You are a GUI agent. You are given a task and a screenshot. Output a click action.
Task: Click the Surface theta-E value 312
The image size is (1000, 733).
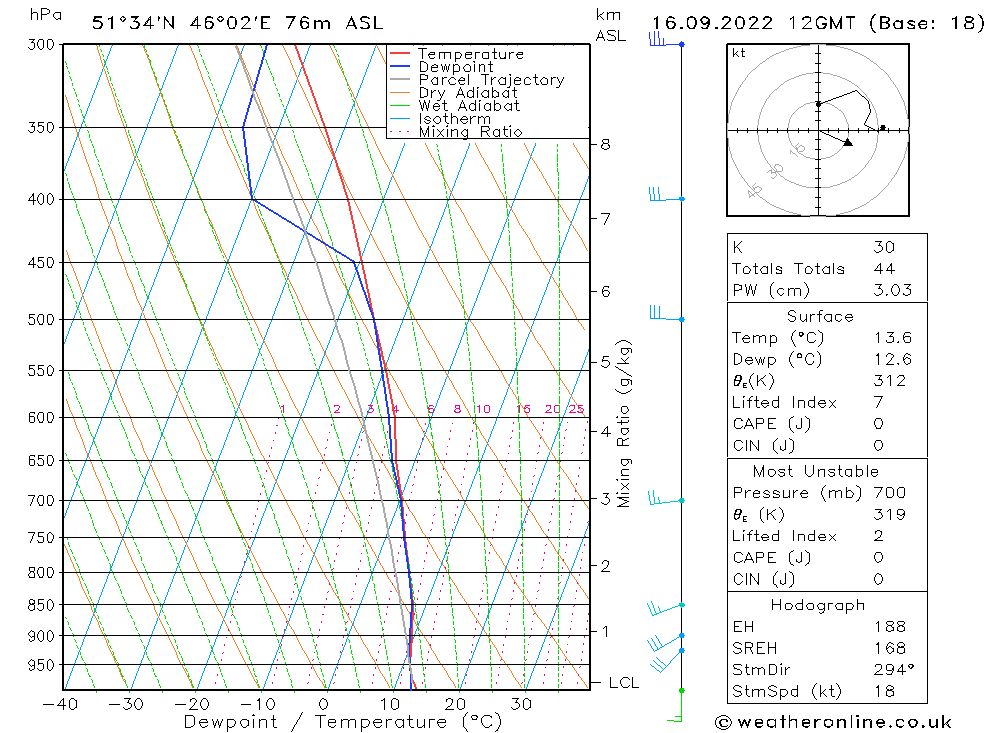tap(890, 381)
